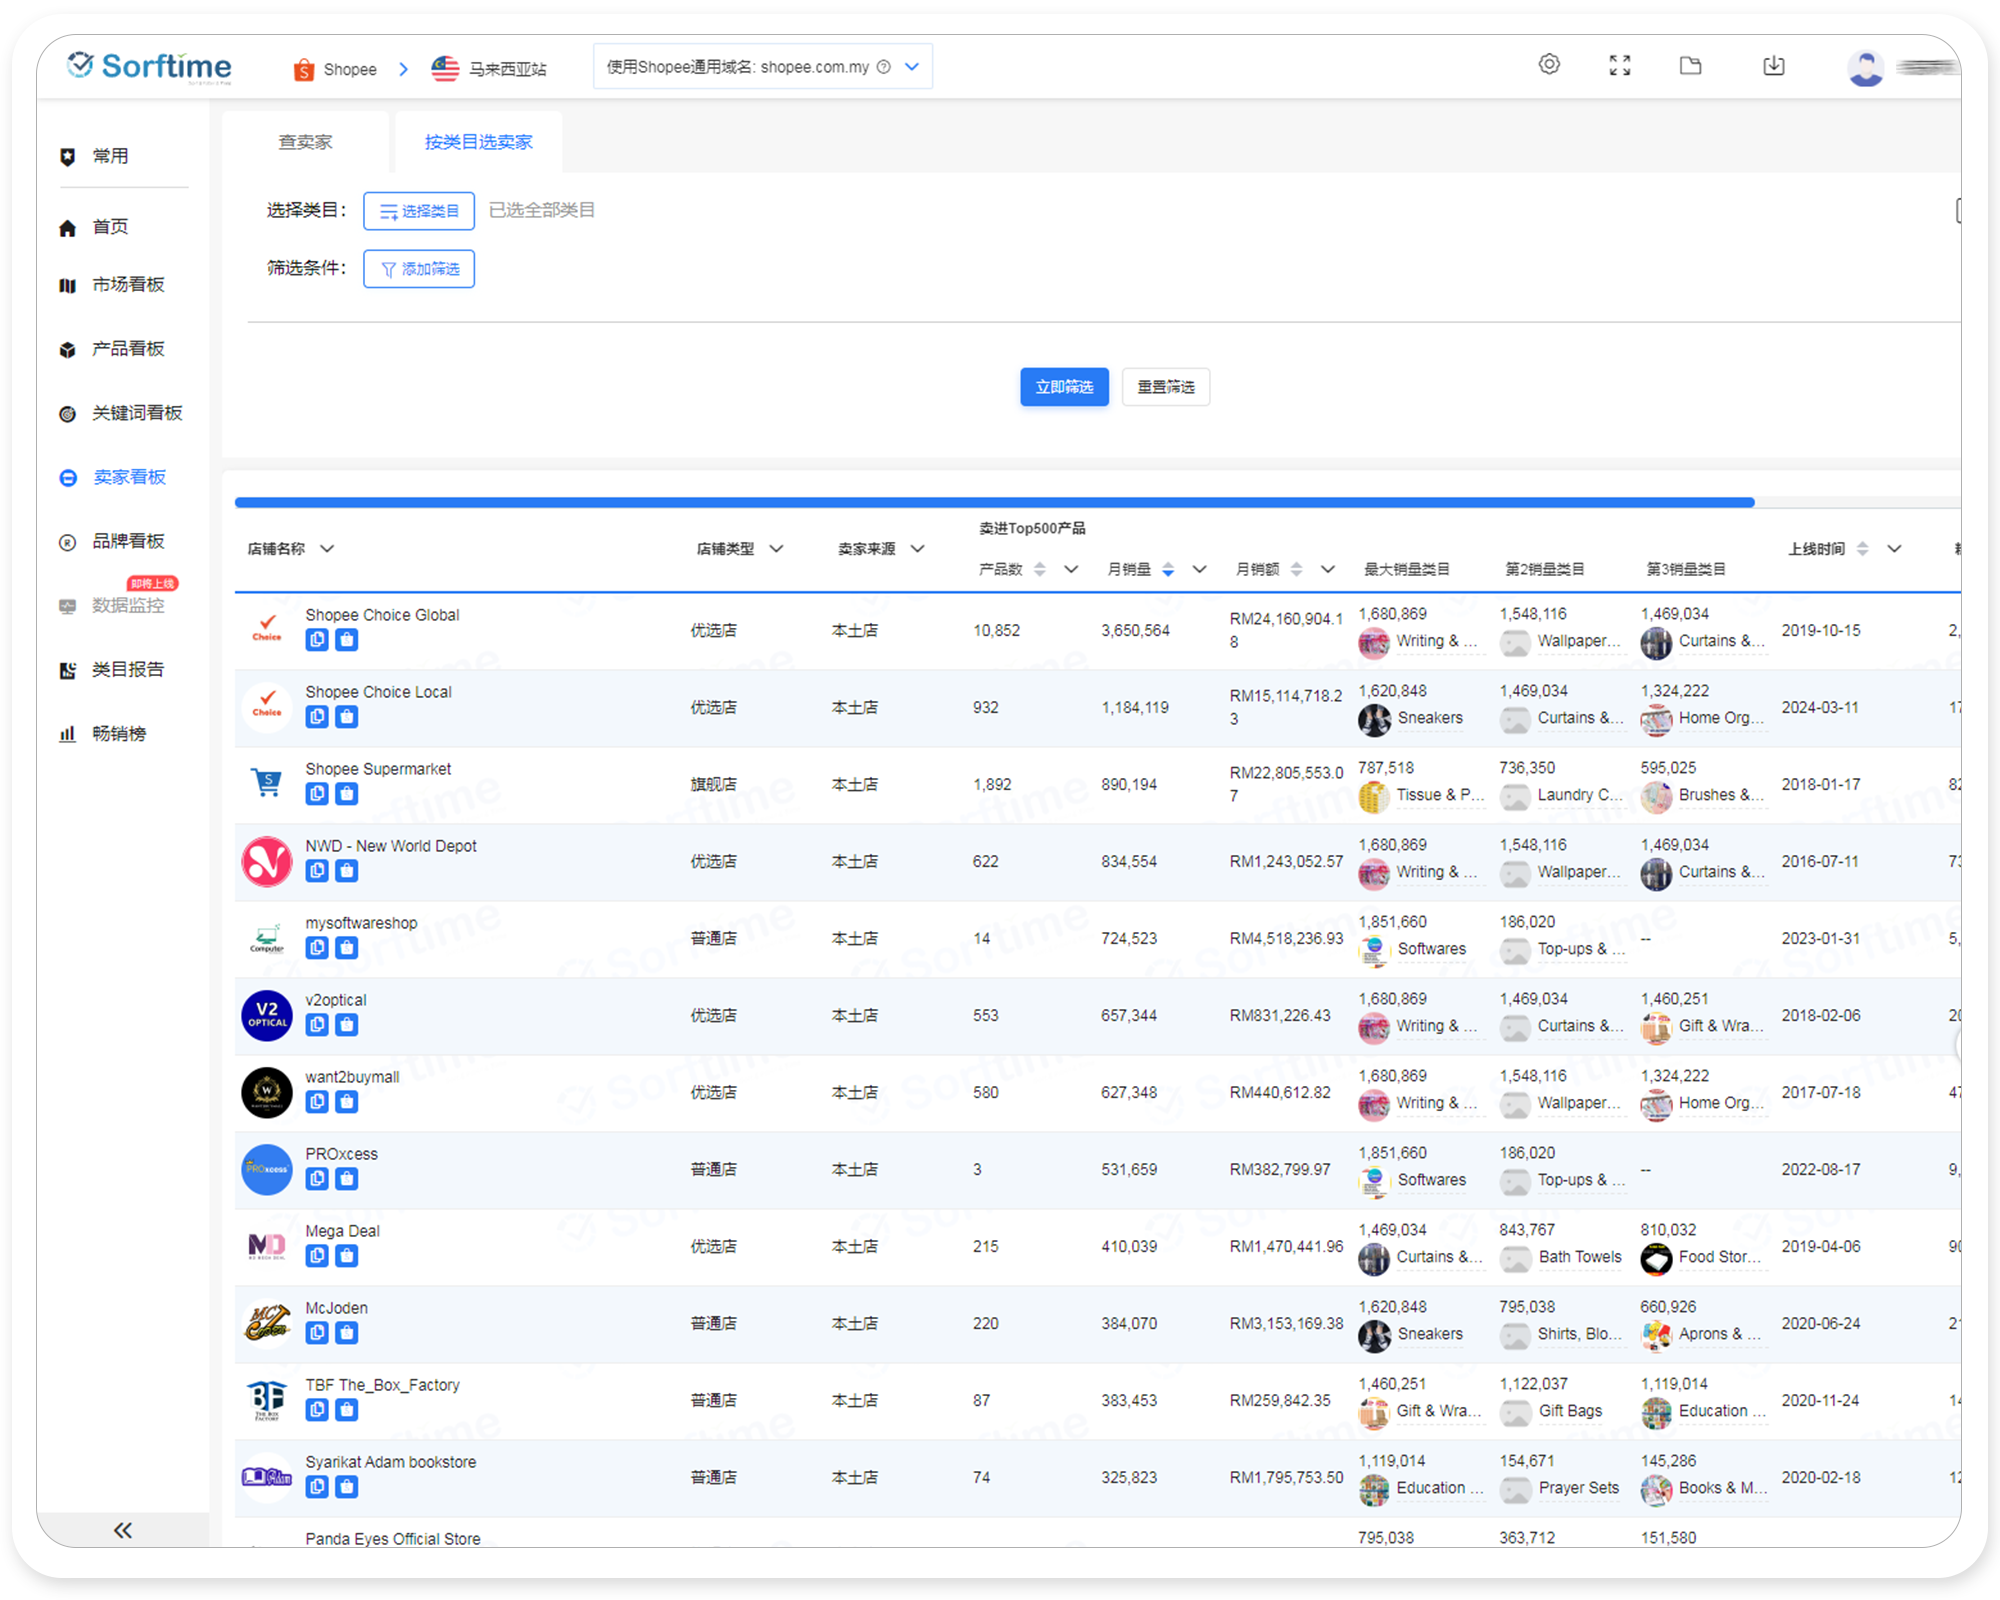Screen dimensions: 2000x1600
Task: Open the Shopee Choice Local store name
Action: (378, 692)
